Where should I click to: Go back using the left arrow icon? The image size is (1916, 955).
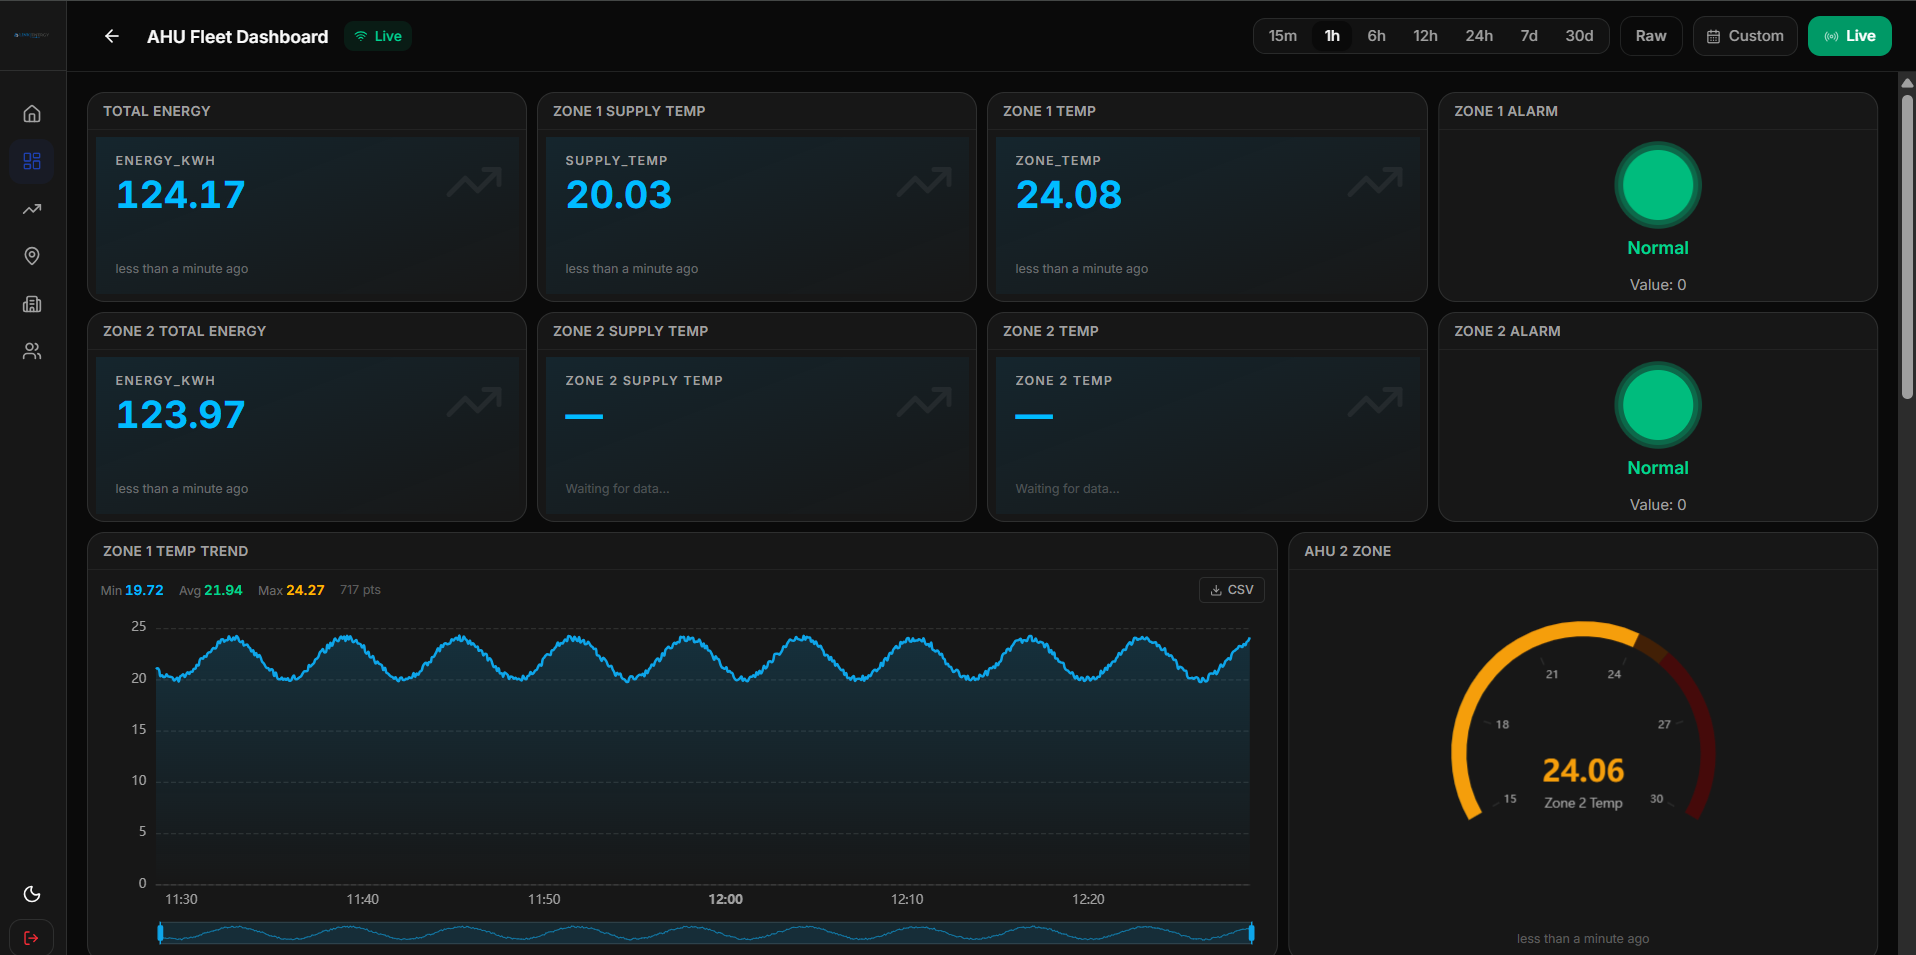[x=112, y=36]
